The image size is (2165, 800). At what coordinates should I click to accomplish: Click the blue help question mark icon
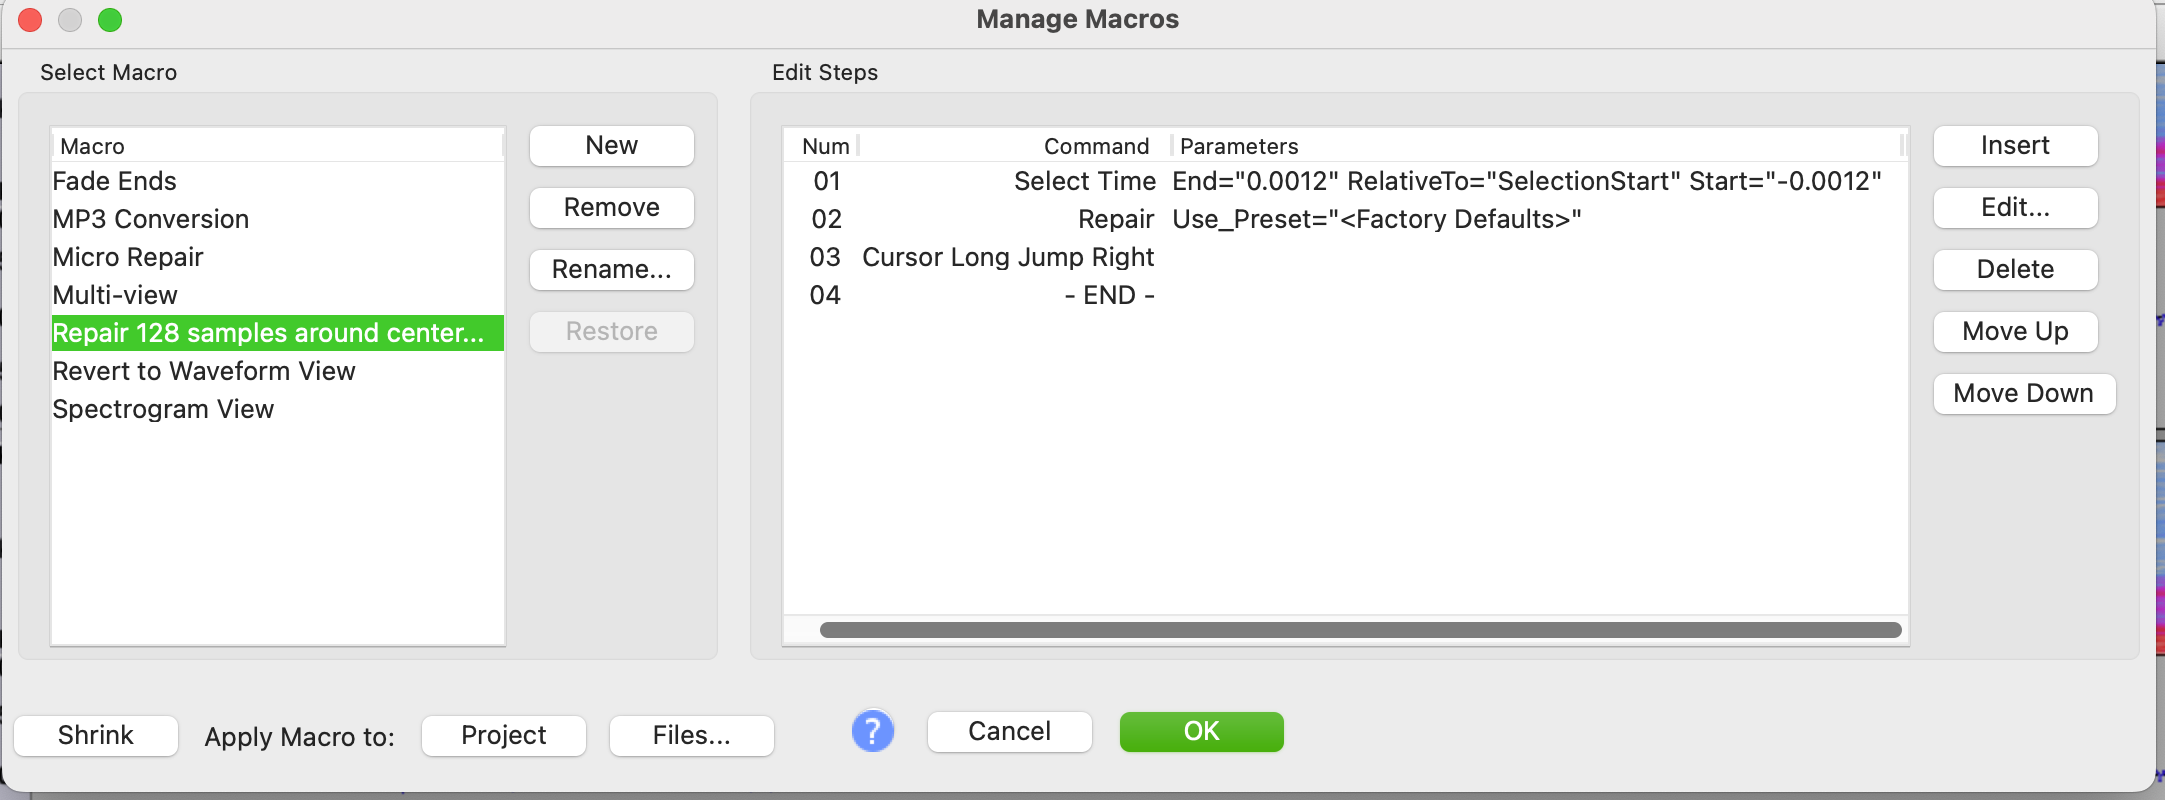coord(872,731)
